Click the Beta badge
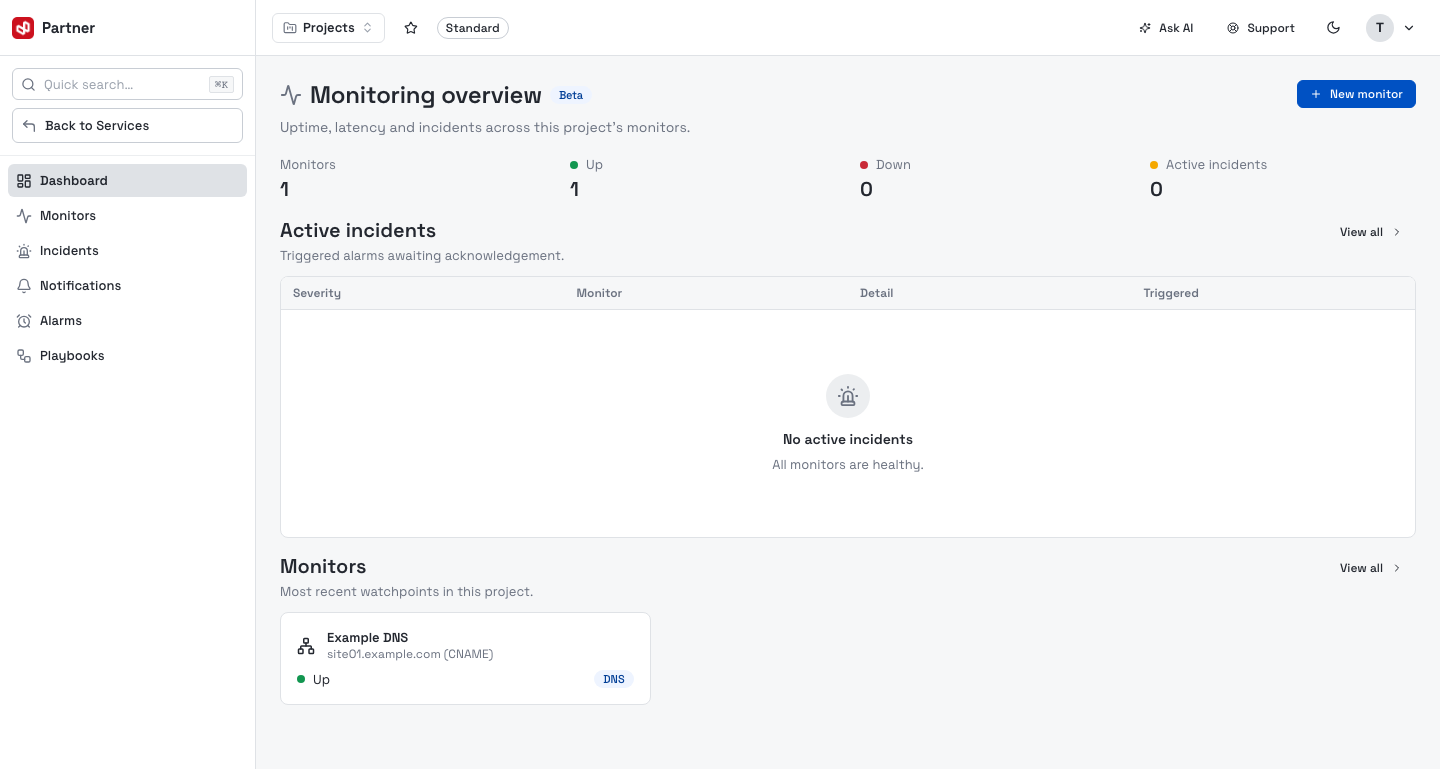1440x769 pixels. coord(571,96)
